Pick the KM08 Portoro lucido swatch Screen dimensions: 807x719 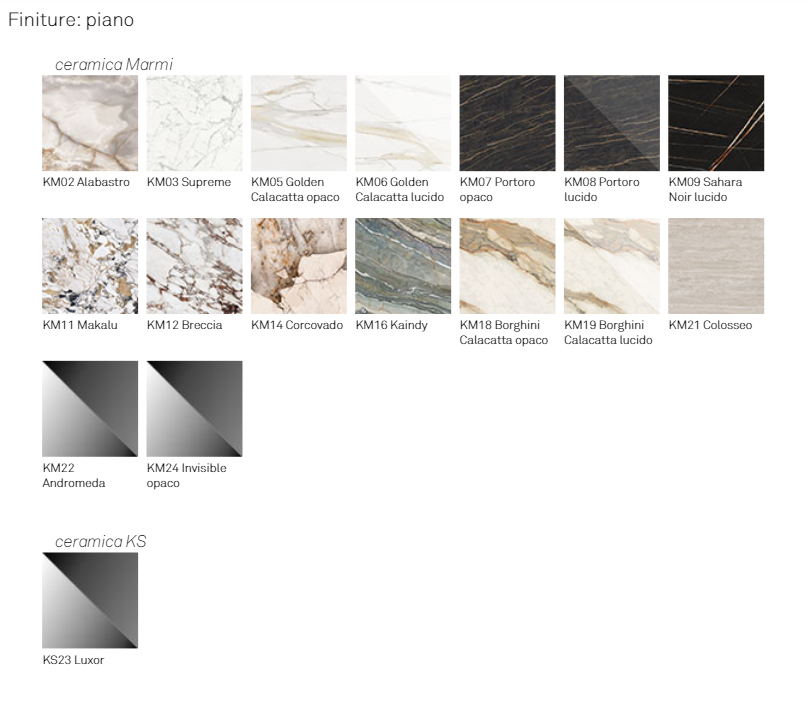tap(612, 123)
